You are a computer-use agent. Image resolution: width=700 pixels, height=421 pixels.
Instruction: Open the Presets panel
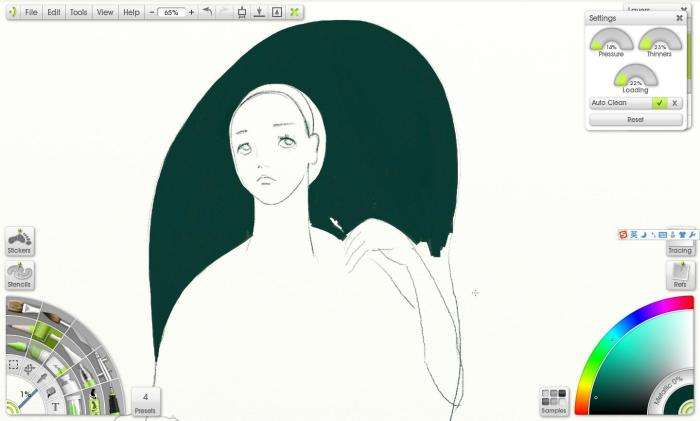tap(145, 402)
